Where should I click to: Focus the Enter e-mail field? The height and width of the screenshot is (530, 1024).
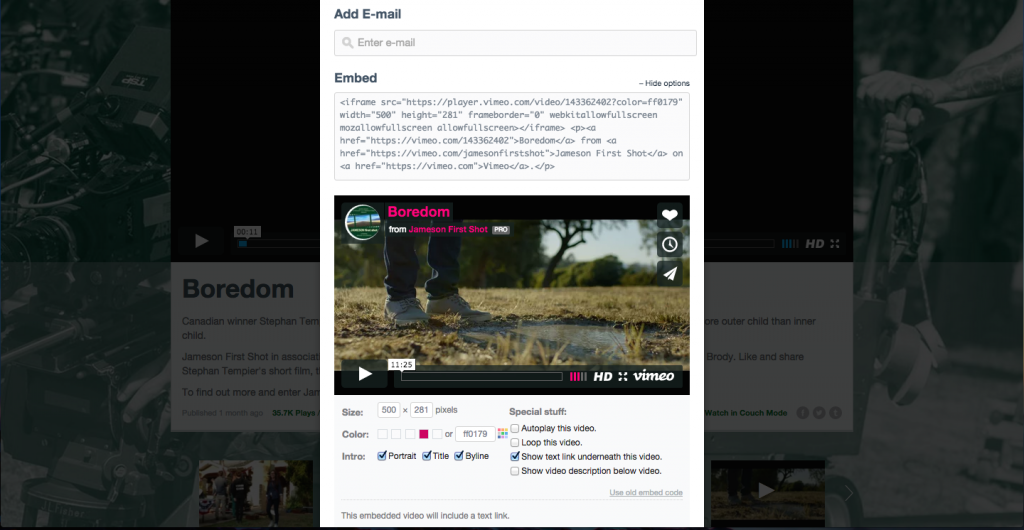point(515,43)
